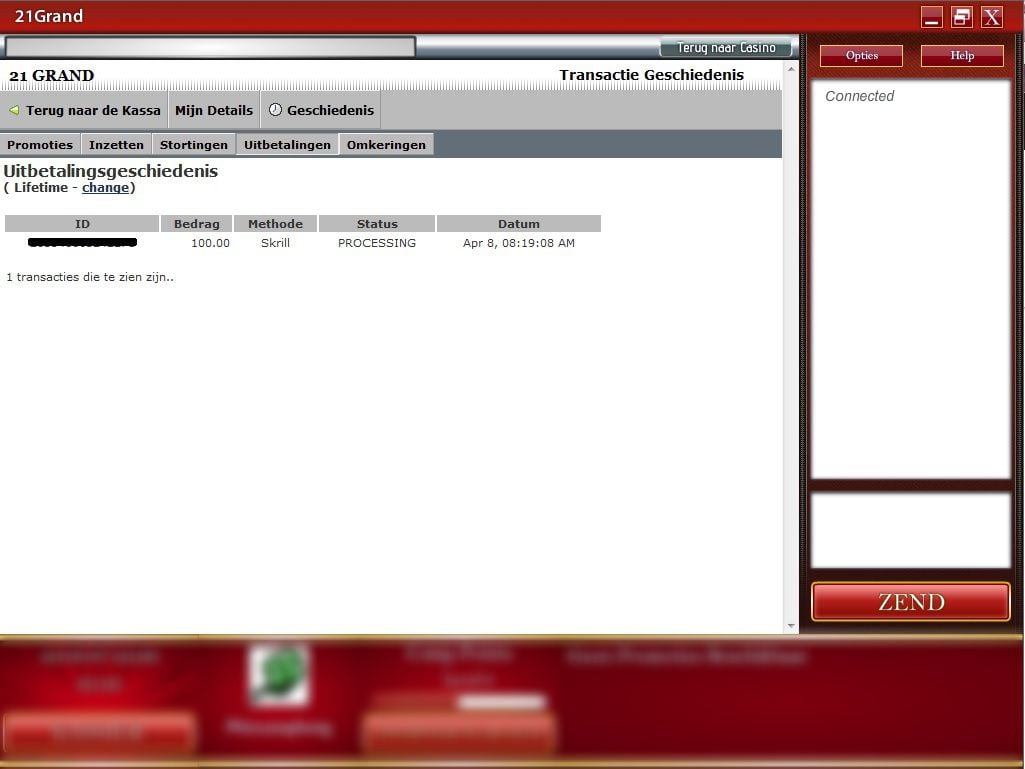Click the Methode column header
This screenshot has width=1025, height=769.
pos(275,224)
